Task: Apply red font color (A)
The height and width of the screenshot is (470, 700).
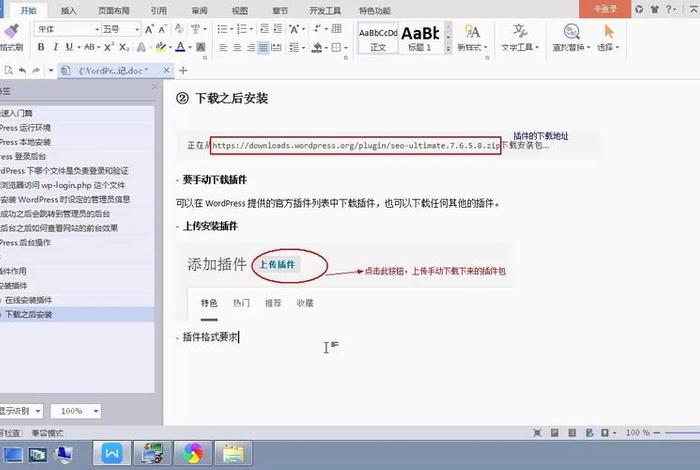Action: 180,47
